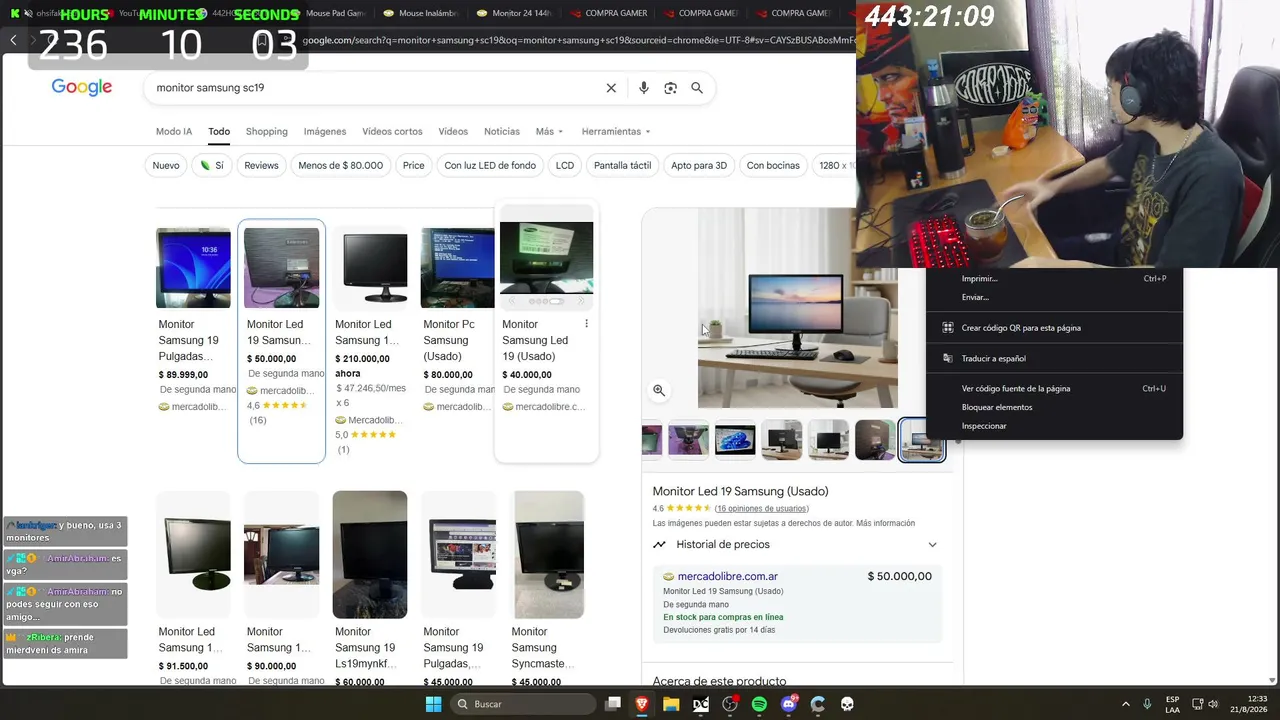Open the volume control in system tray
Image resolution: width=1280 pixels, height=720 pixels.
tap(1213, 704)
